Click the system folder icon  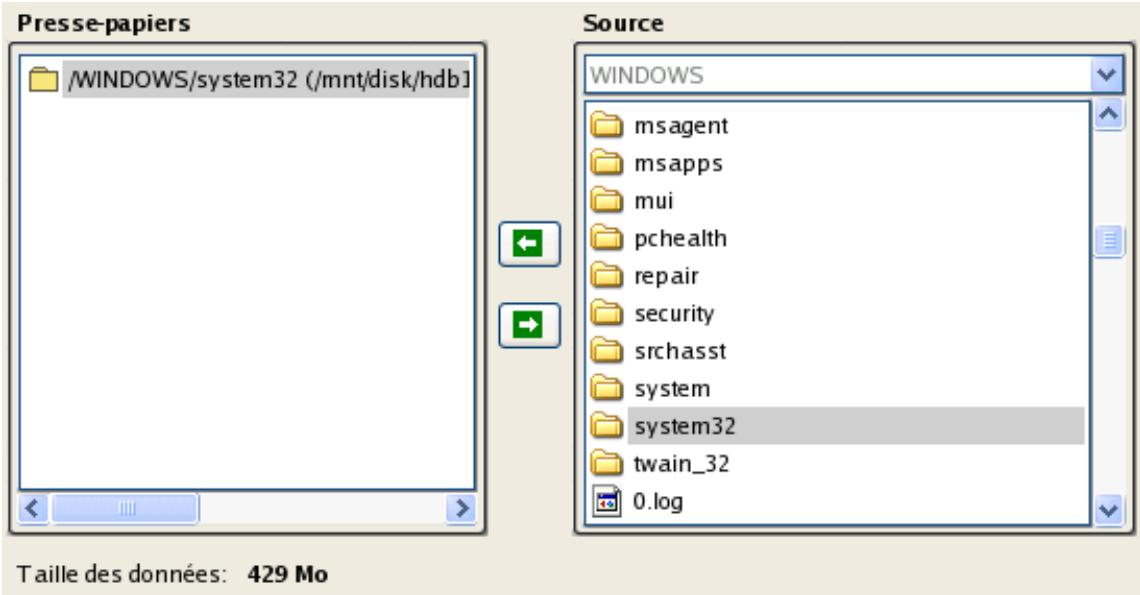pyautogui.click(x=606, y=389)
